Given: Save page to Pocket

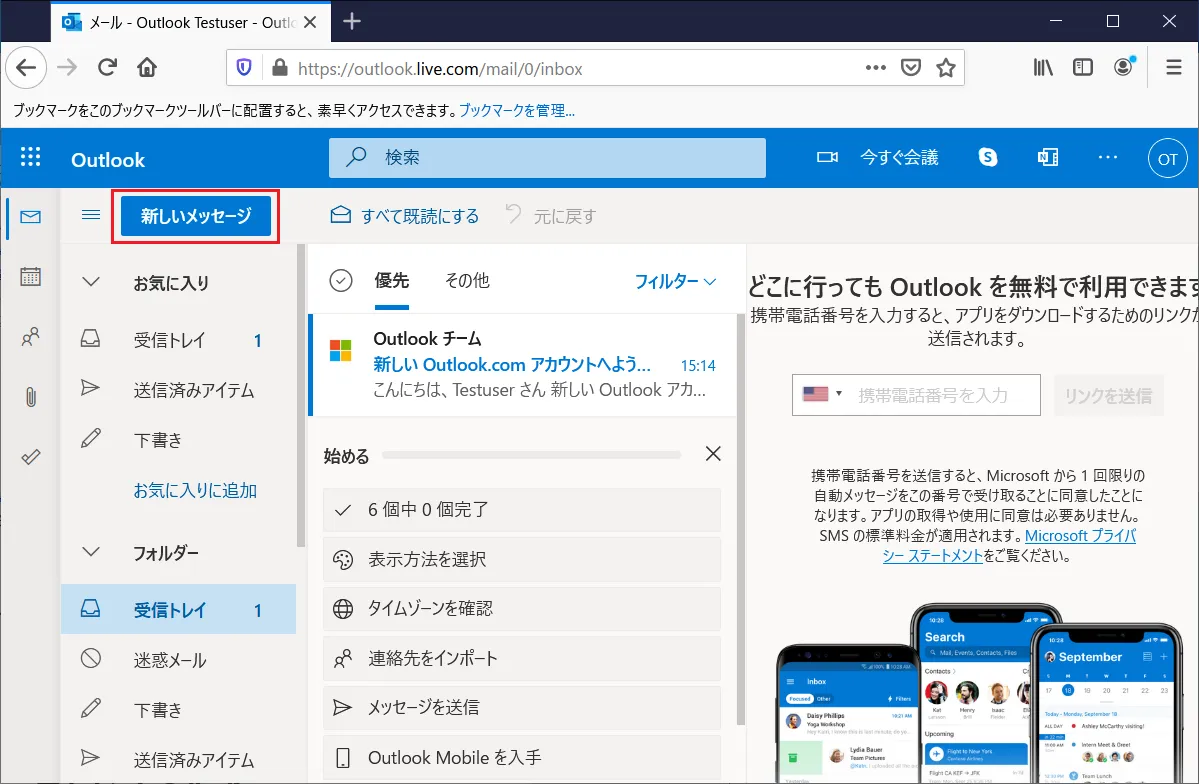Looking at the screenshot, I should tap(911, 68).
